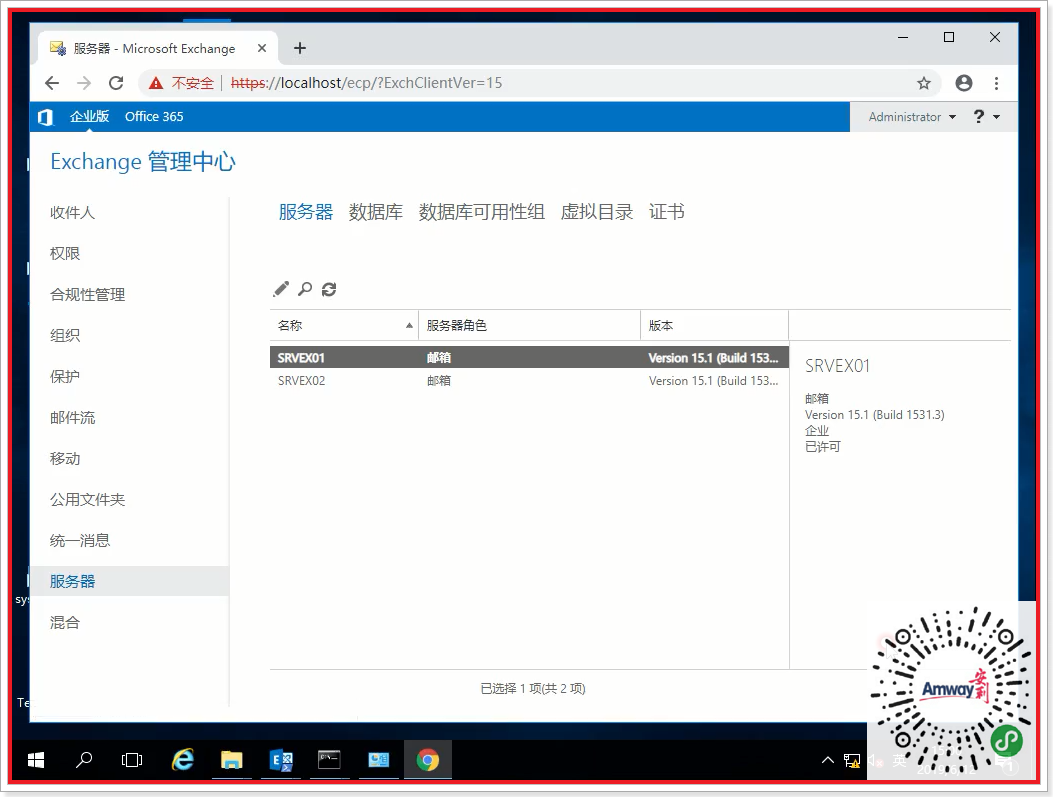1053x797 pixels.
Task: Click the magnifier search icon in toolbar
Action: (305, 289)
